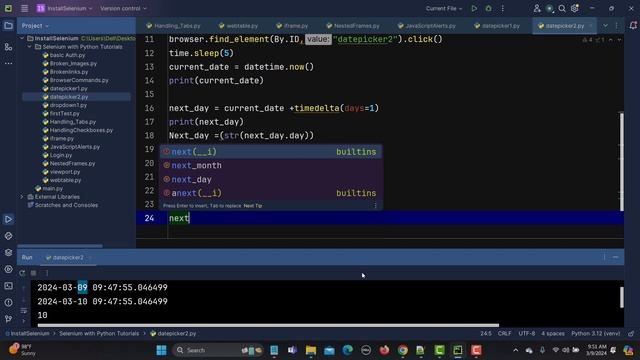Open IDE settings gear
The width and height of the screenshot is (640, 360).
[x=575, y=8]
